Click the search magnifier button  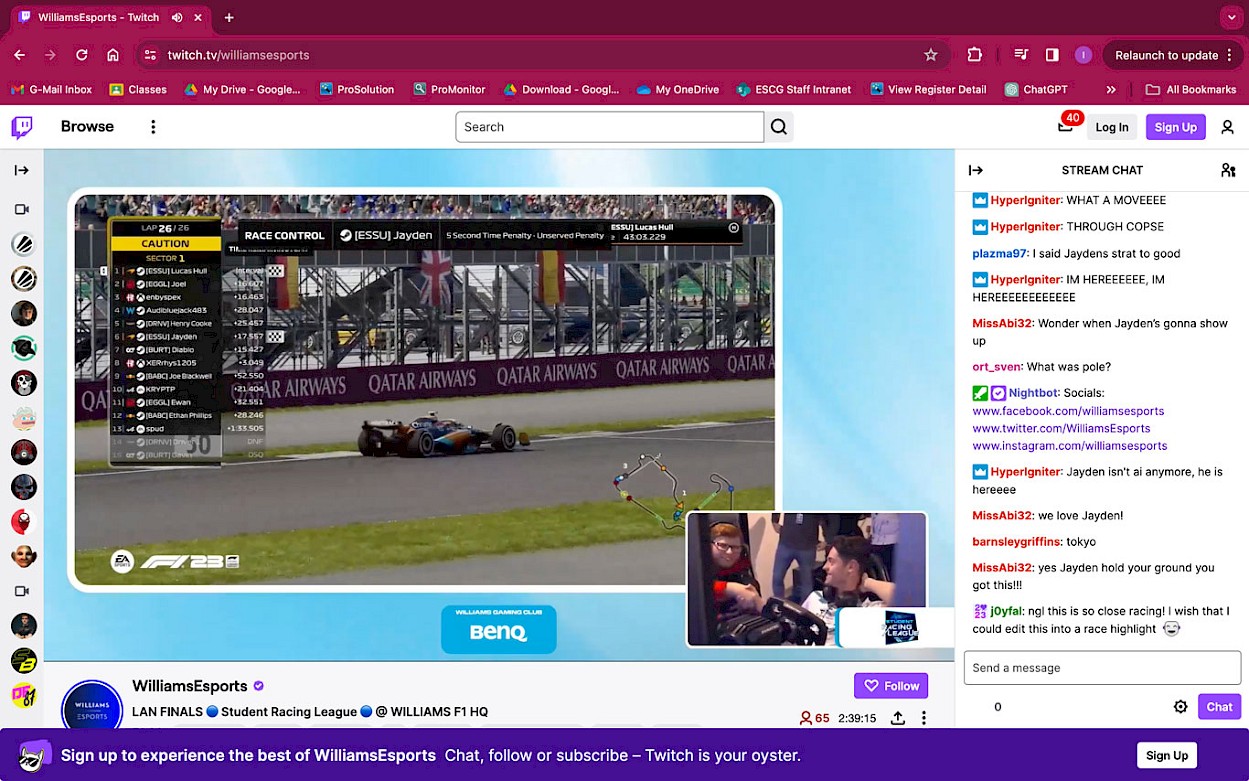779,127
